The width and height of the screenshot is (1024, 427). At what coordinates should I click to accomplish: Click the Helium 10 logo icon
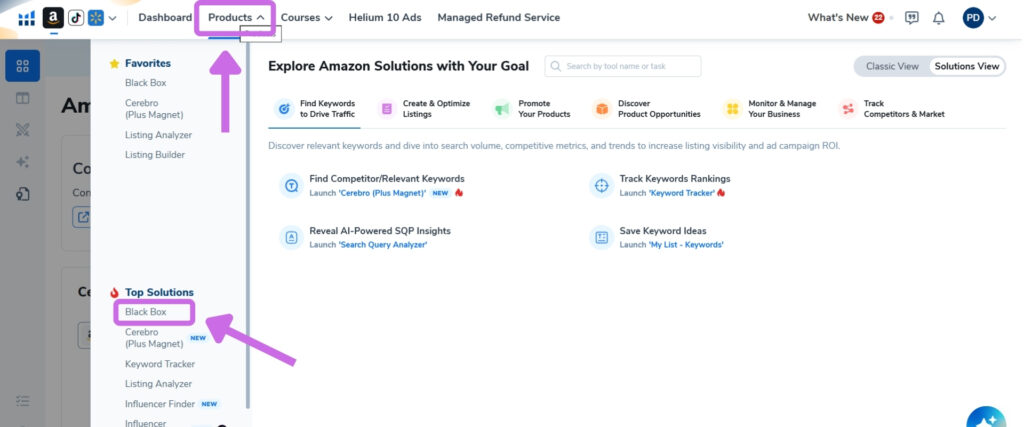(x=26, y=18)
